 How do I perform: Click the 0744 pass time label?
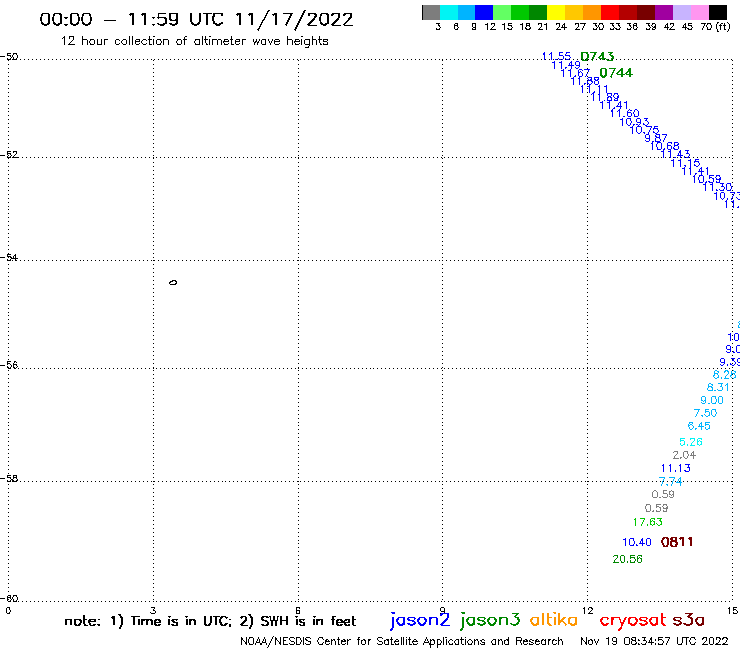(x=616, y=73)
